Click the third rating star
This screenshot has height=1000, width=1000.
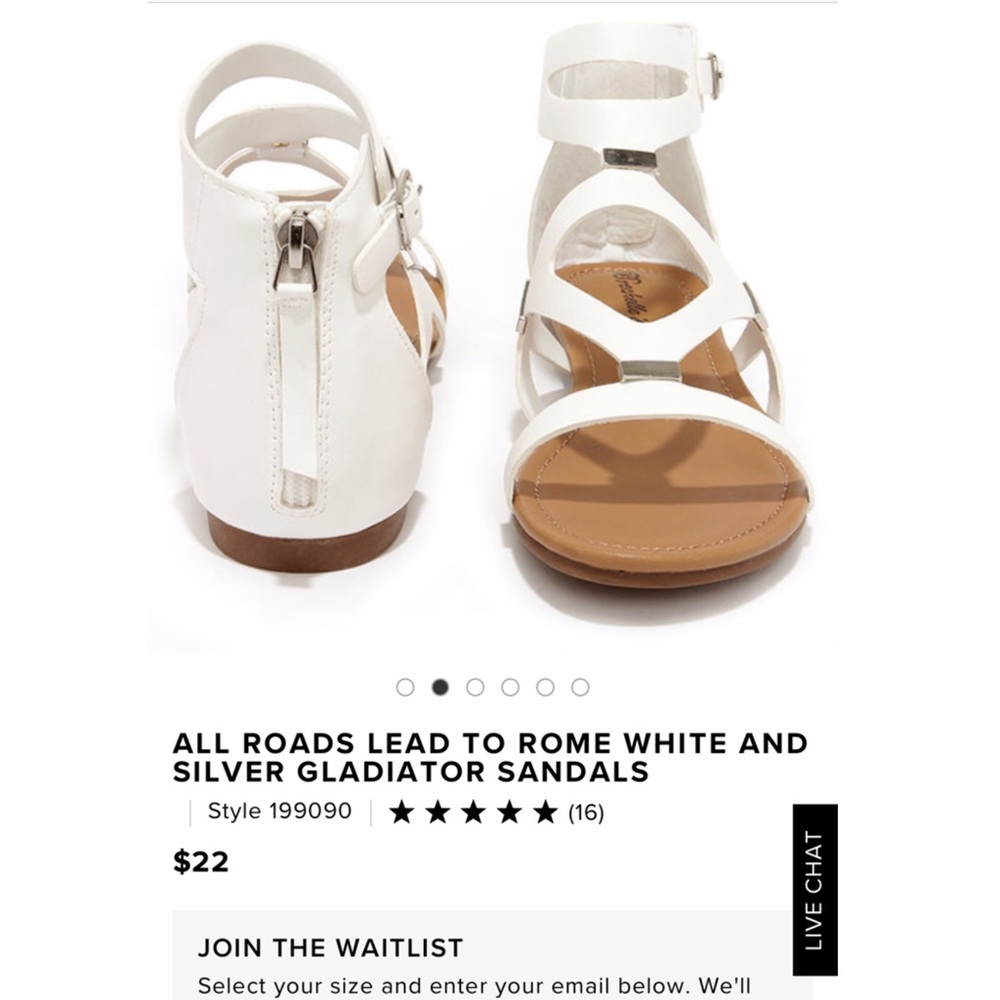click(x=474, y=812)
